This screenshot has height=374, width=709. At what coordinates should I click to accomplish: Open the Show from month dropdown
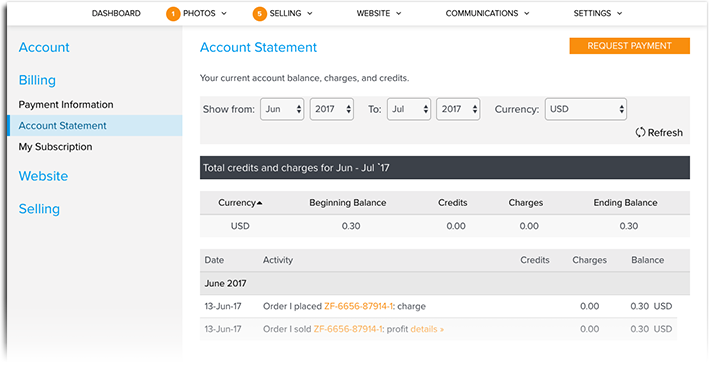pos(282,109)
